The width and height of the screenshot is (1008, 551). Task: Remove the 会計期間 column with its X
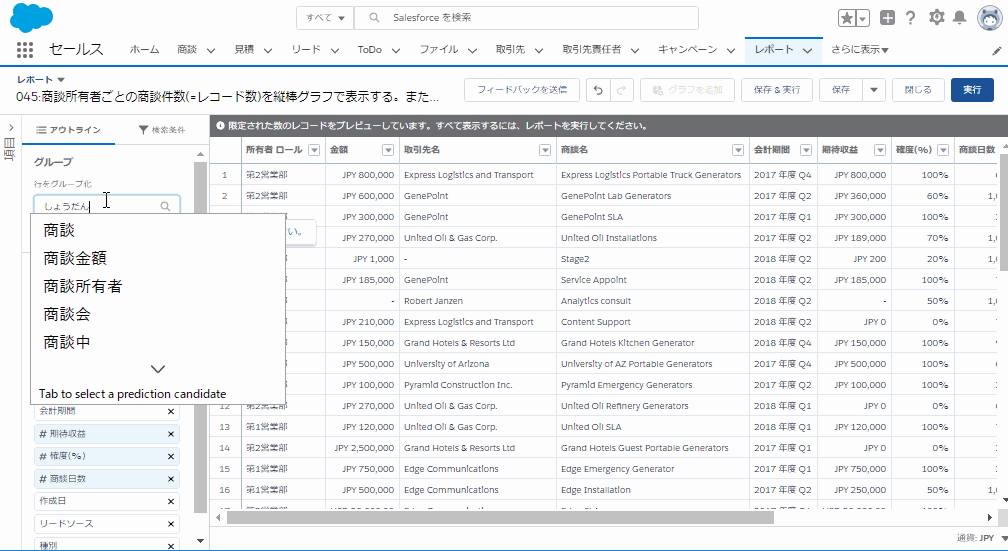coord(171,411)
